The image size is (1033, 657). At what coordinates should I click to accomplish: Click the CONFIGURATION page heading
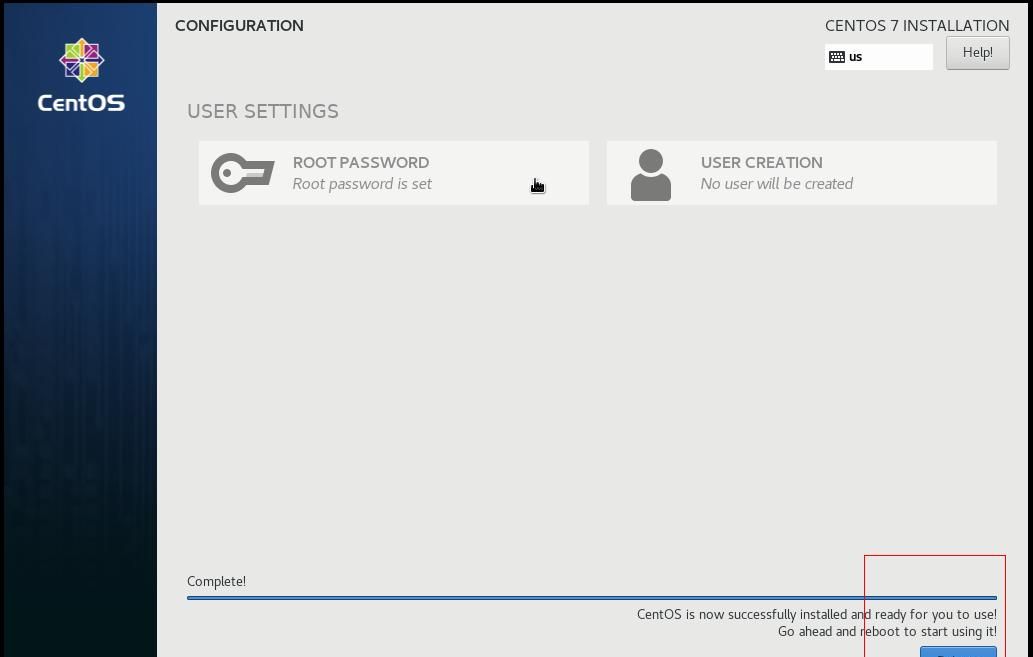point(239,26)
